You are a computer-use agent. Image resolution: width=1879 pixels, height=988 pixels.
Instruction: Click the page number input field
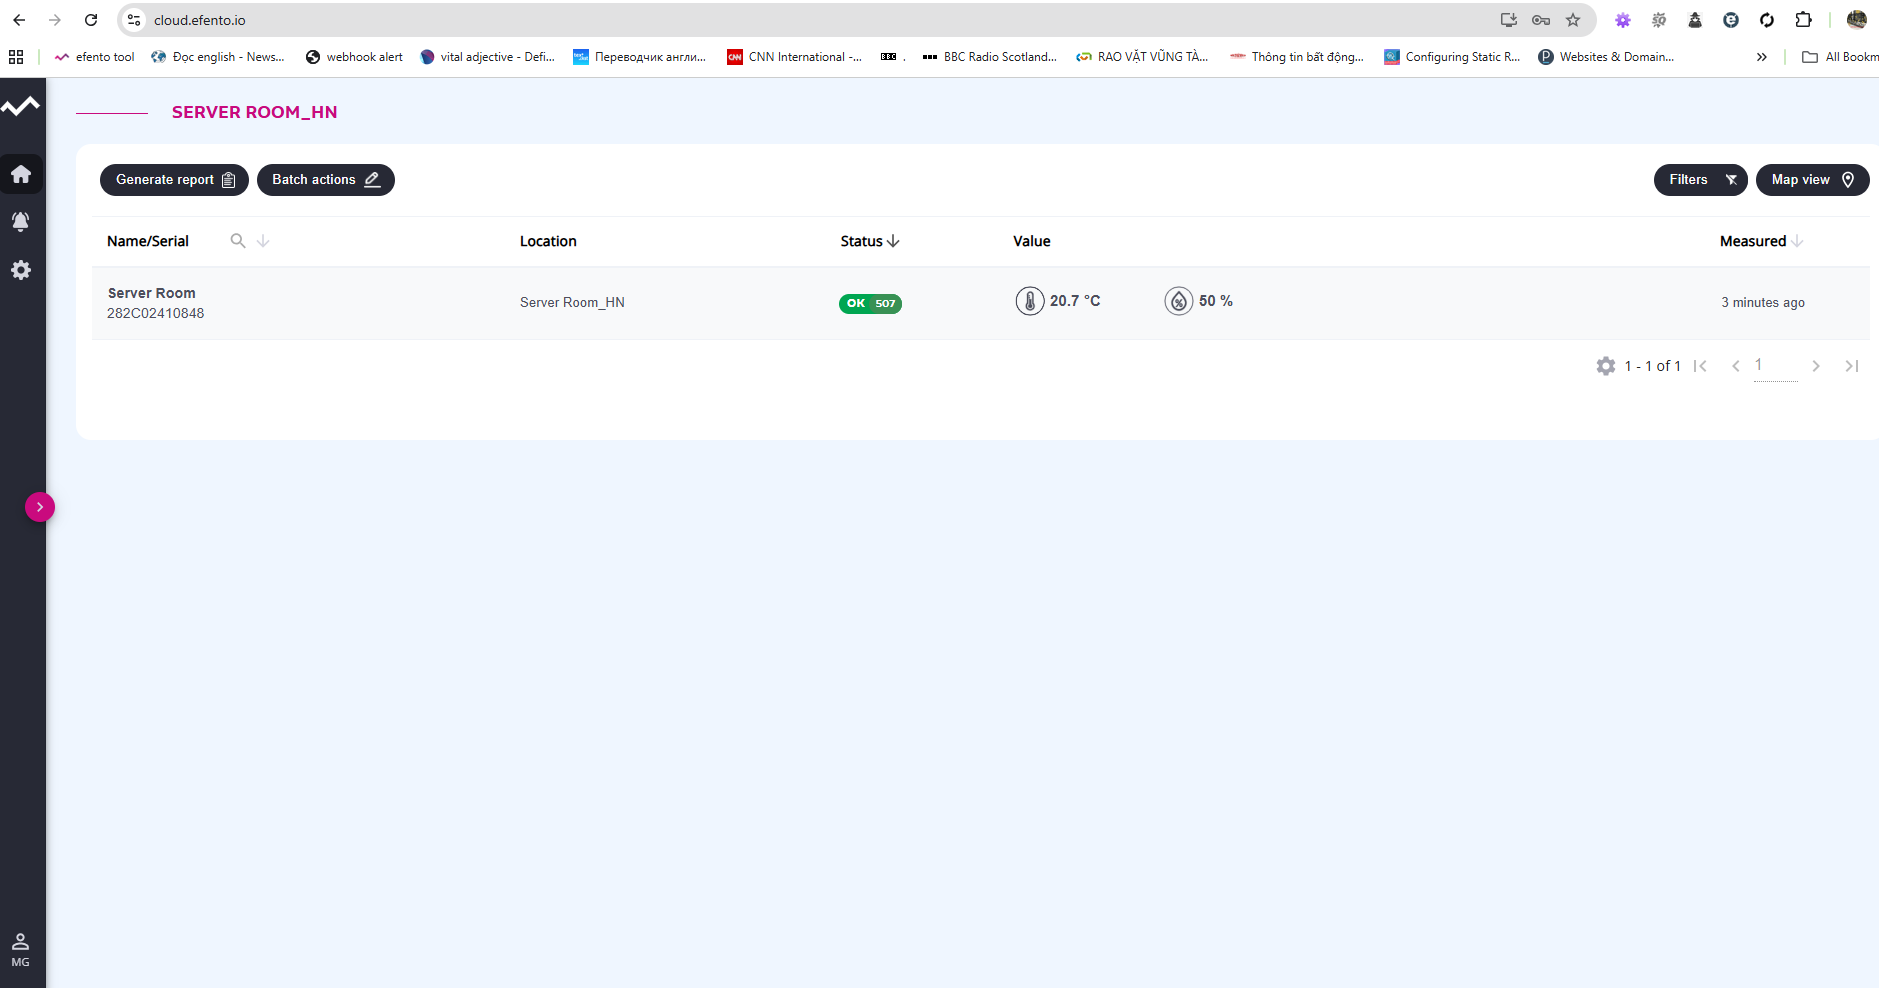(1776, 366)
